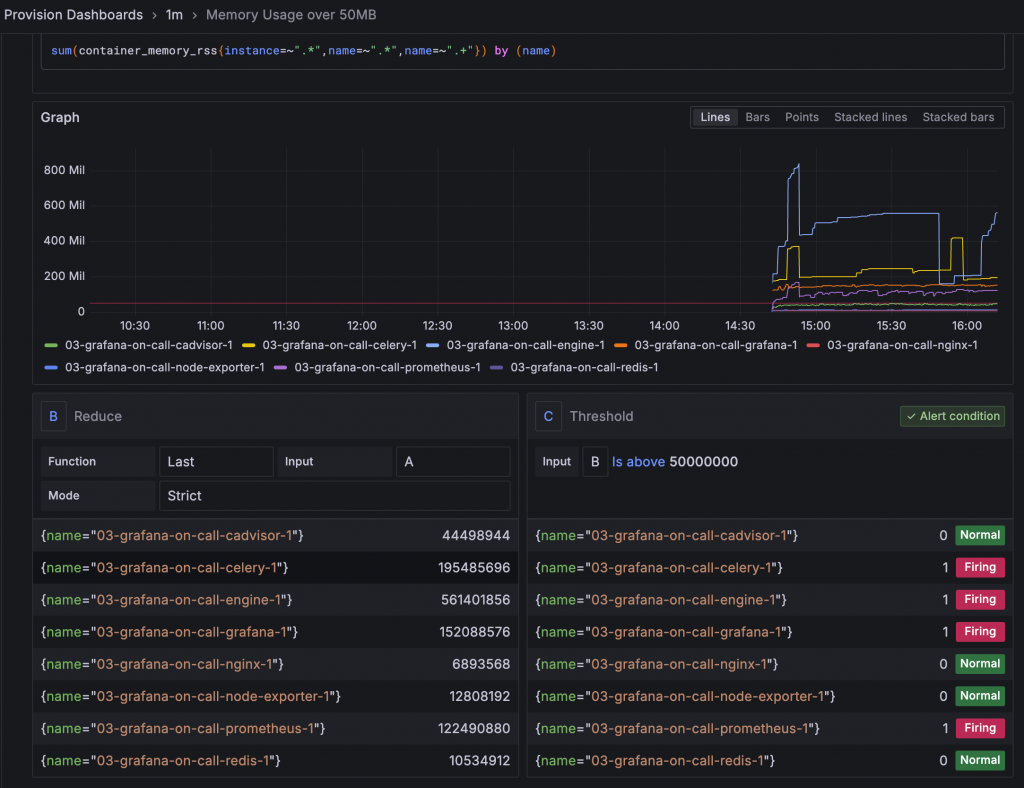The image size is (1024, 788).
Task: Click legend label 03-grafana-on-call-engine-1
Action: pos(525,345)
